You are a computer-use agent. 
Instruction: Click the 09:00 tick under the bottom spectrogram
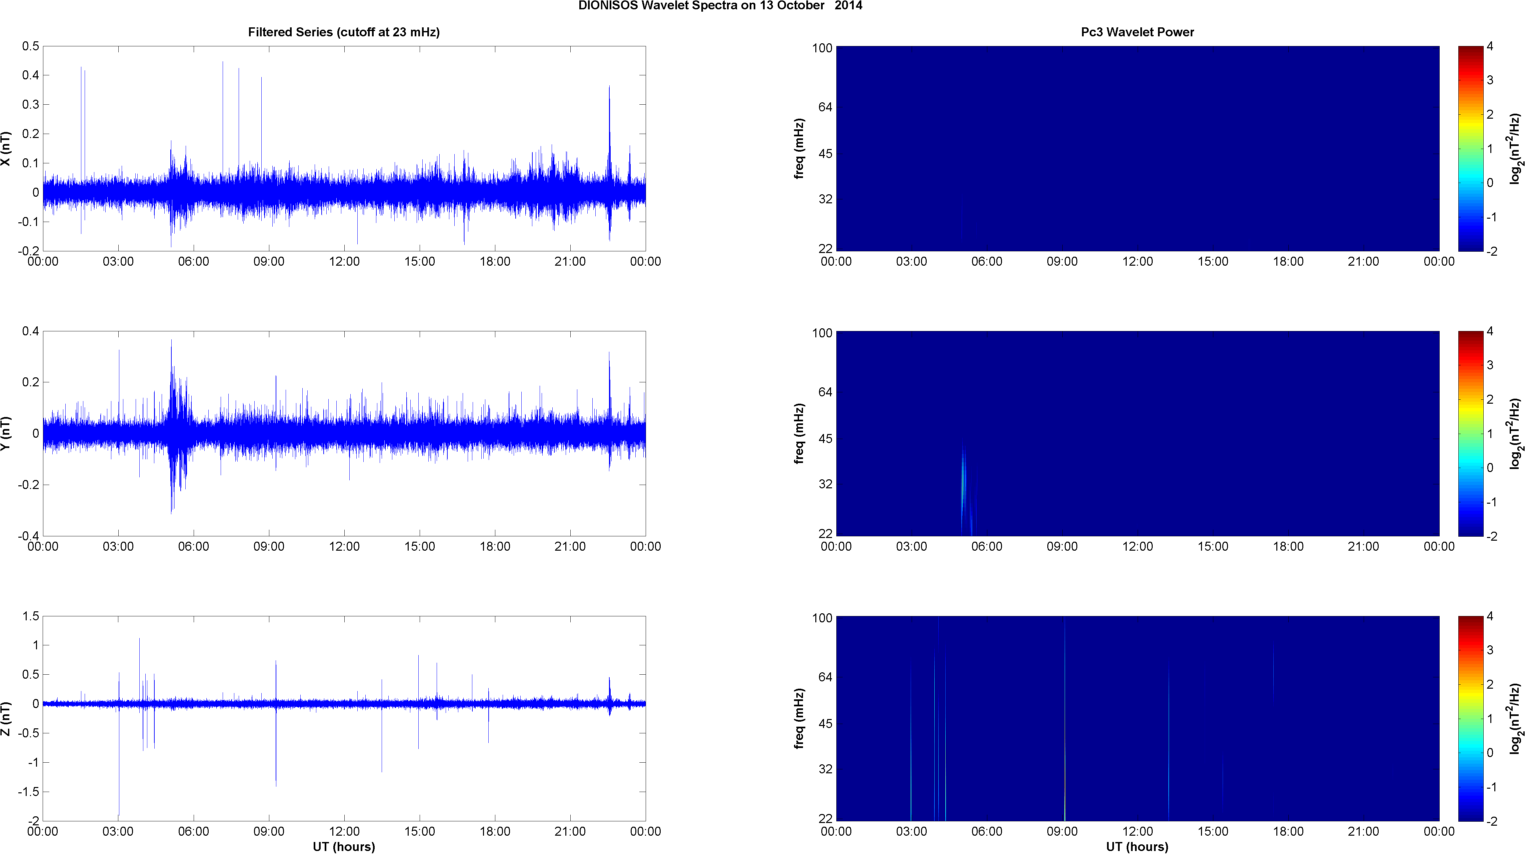point(1062,832)
